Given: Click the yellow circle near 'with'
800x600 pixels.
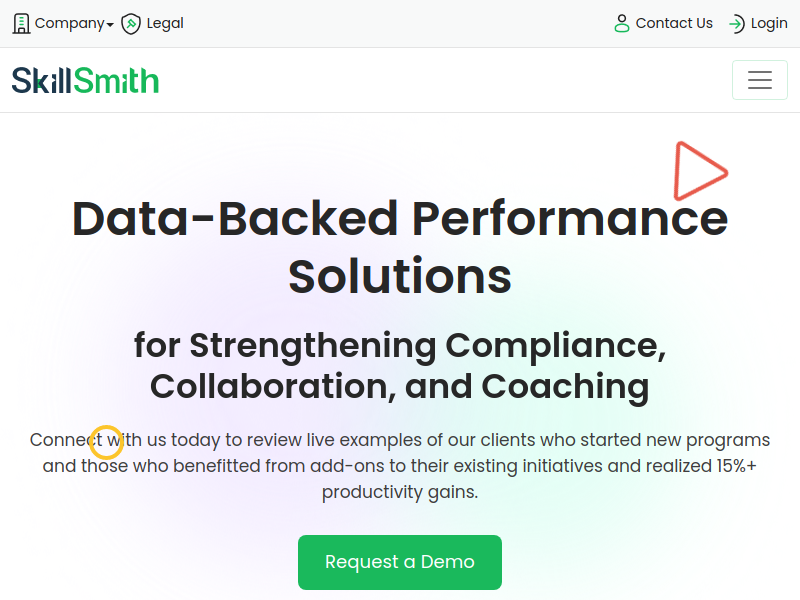Looking at the screenshot, I should pos(107,442).
